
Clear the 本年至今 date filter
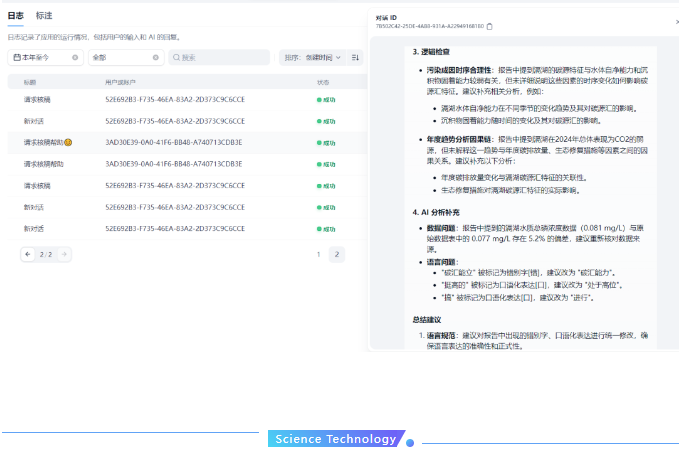pos(75,58)
